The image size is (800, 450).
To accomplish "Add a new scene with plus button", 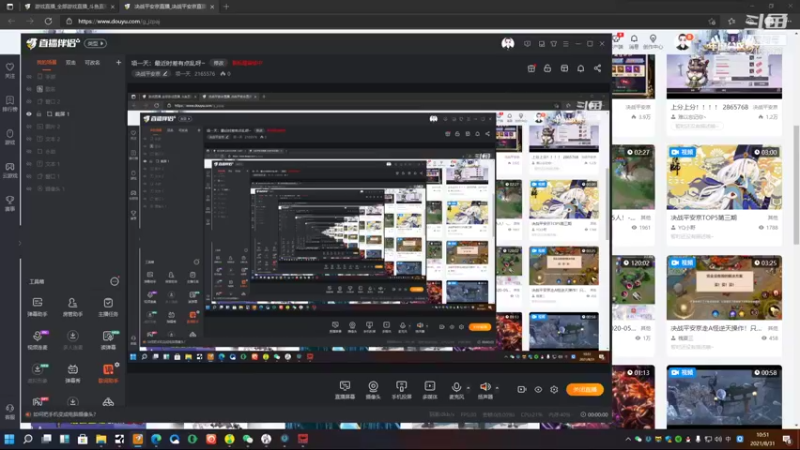I will pos(118,63).
